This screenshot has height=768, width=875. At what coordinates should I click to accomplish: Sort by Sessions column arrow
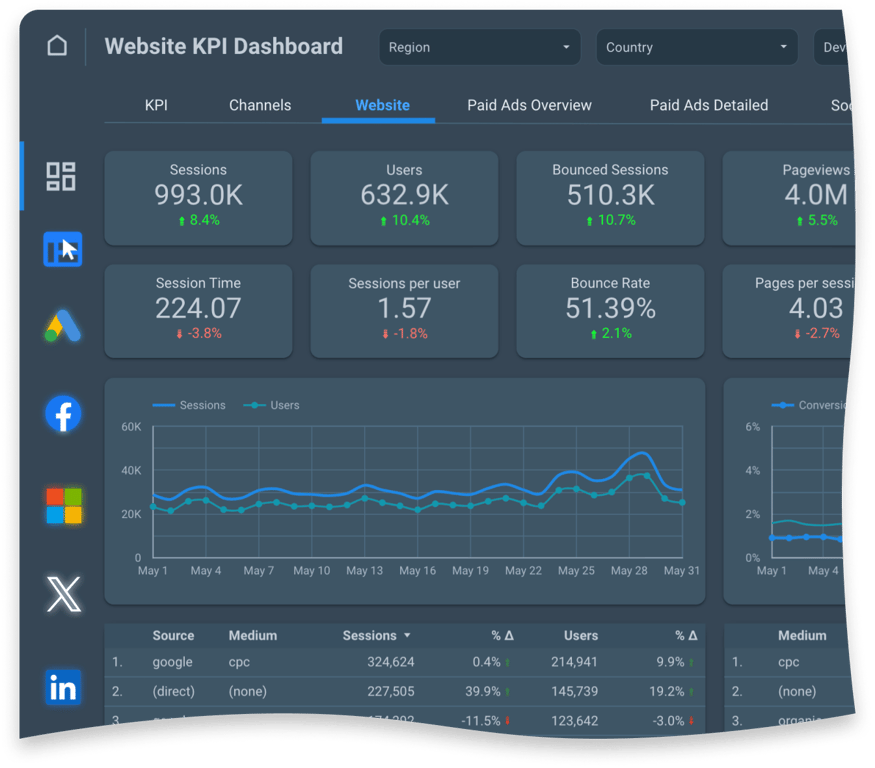click(407, 636)
